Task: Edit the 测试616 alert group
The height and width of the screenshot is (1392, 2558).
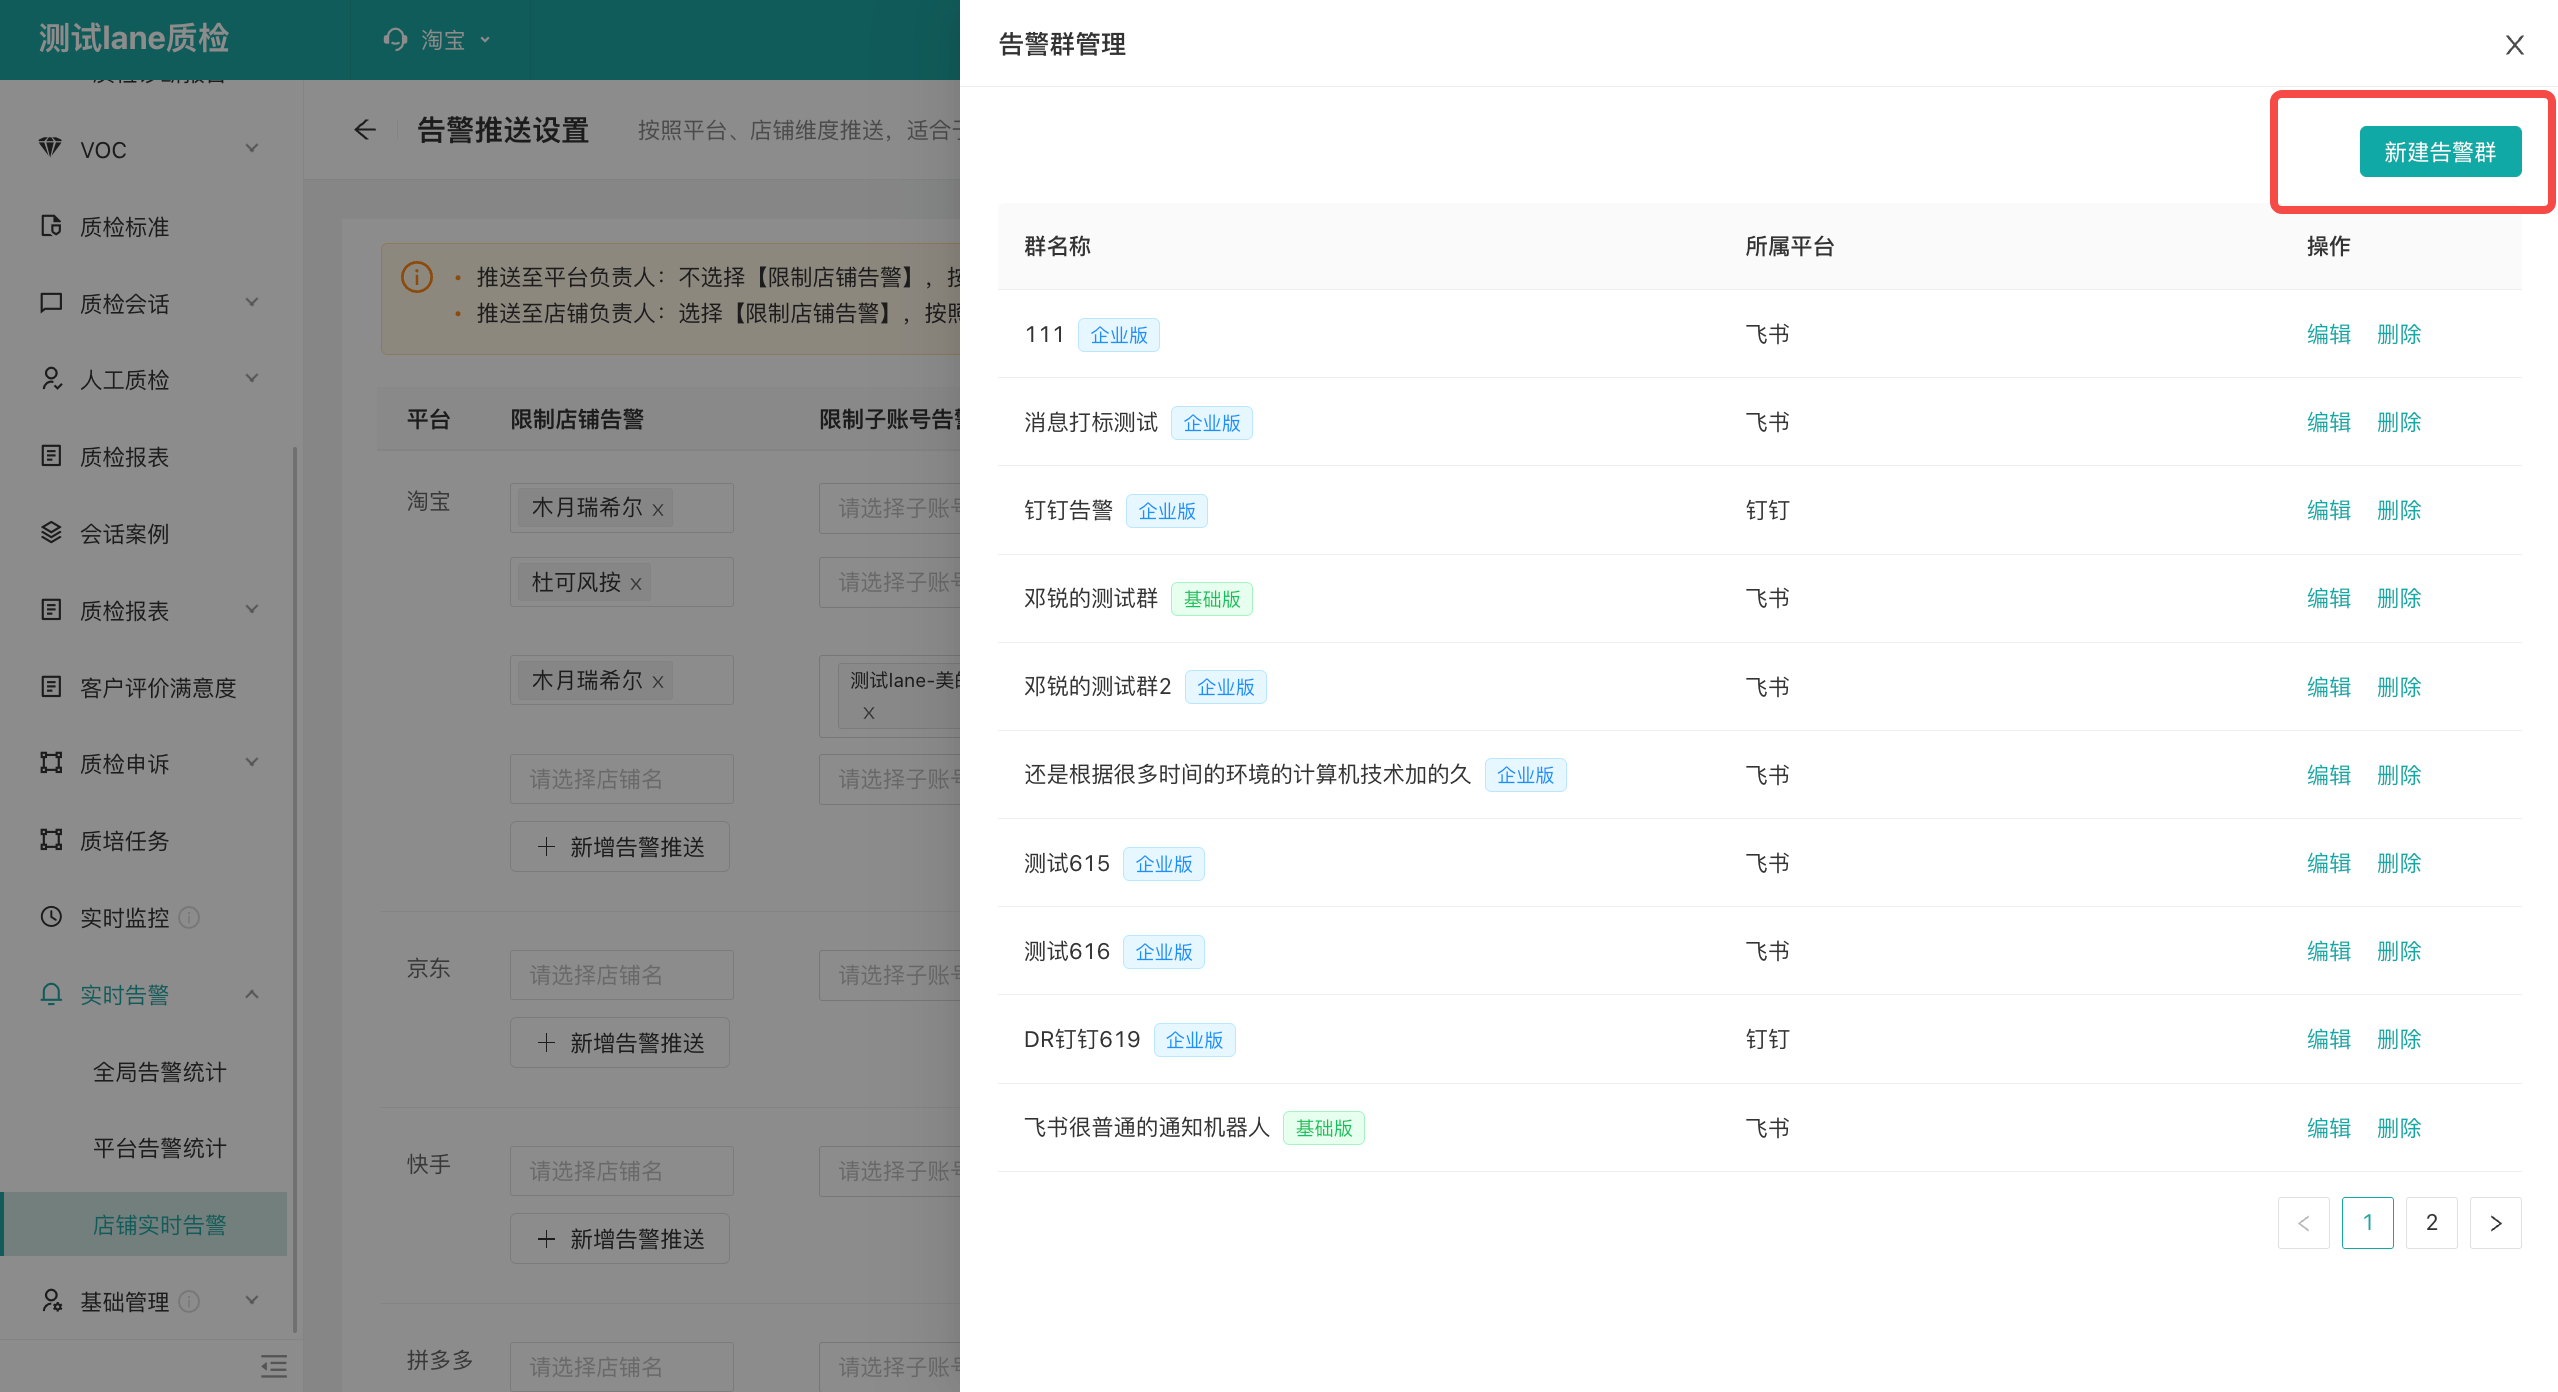Action: tap(2328, 951)
